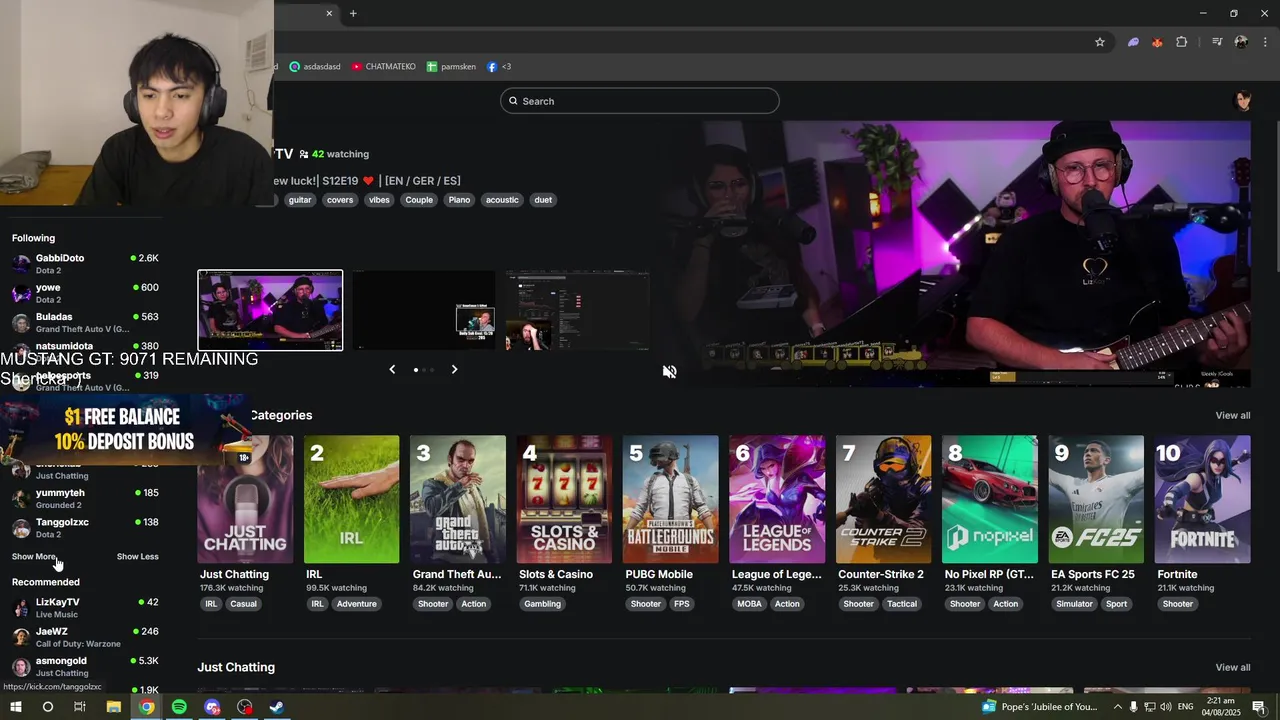
Task: Open a new browser tab
Action: [353, 13]
